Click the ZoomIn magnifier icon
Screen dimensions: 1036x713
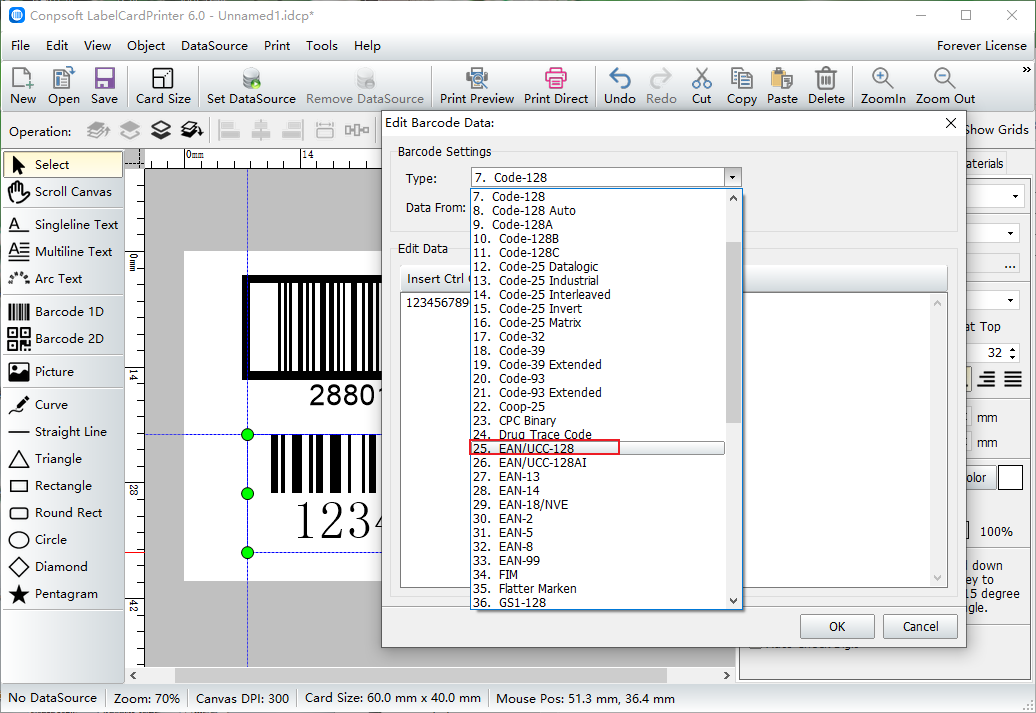pyautogui.click(x=883, y=86)
